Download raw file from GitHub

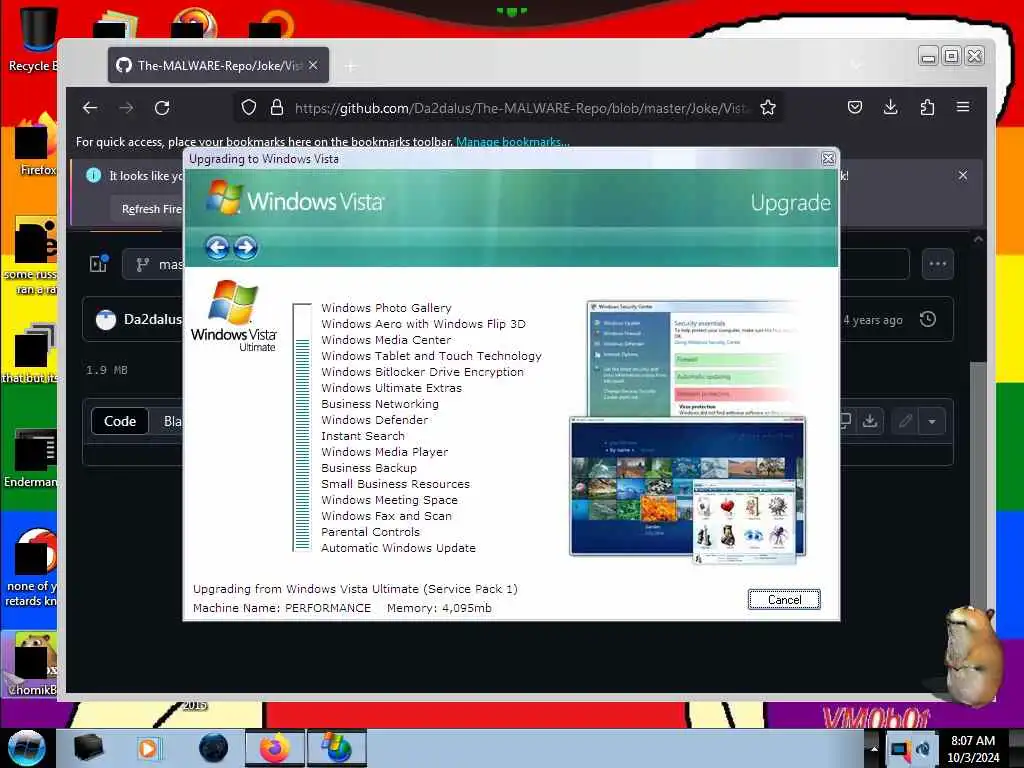[x=869, y=421]
